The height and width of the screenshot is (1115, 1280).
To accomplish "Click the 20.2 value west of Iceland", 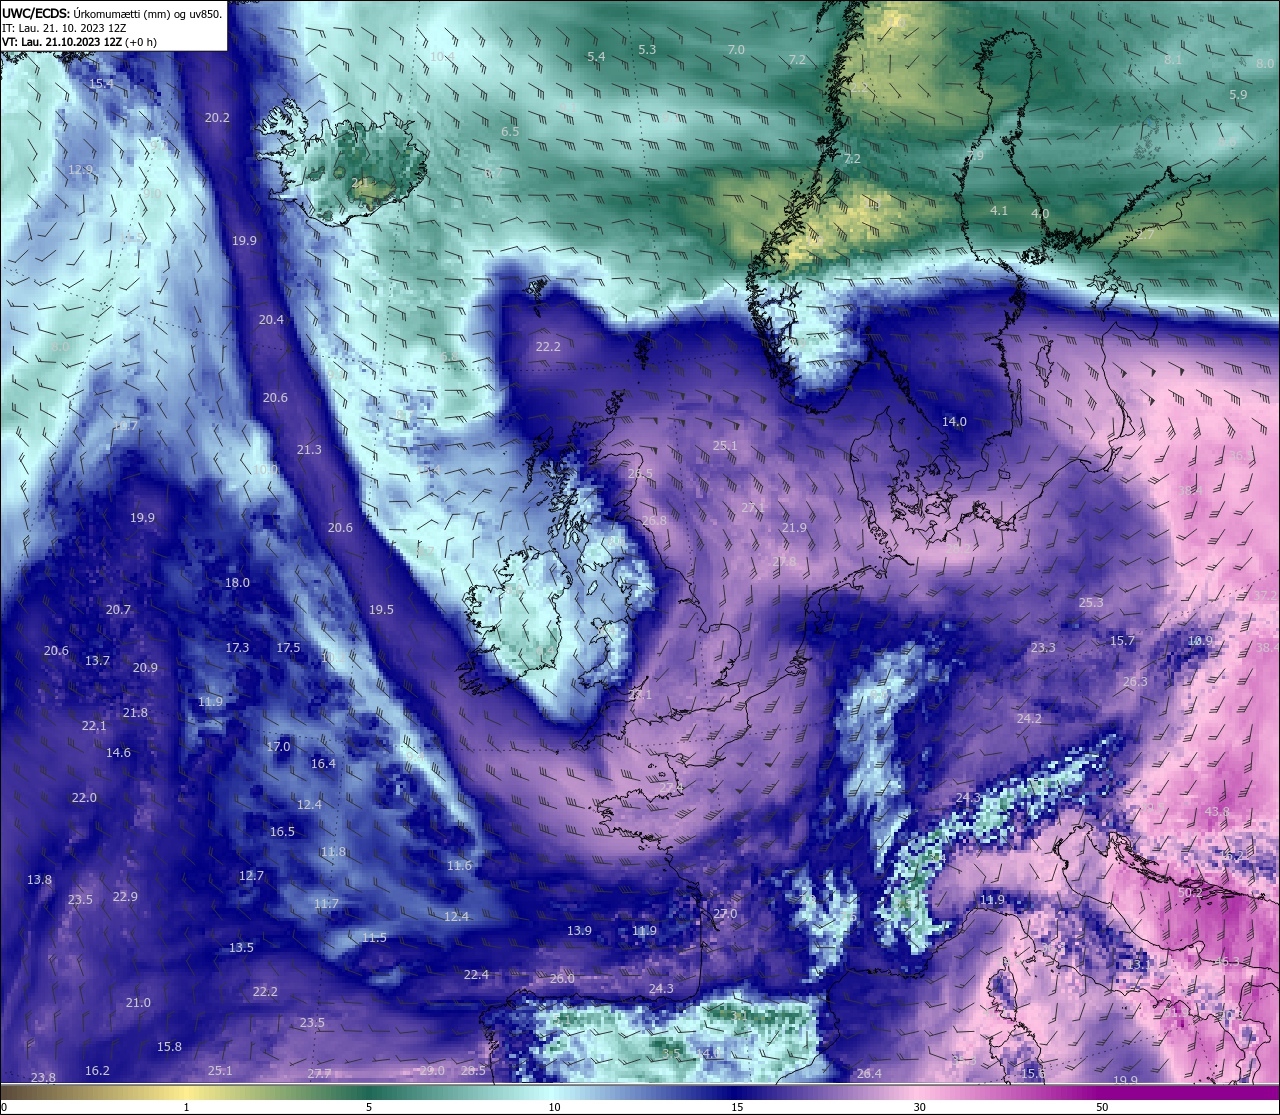I will click(217, 118).
